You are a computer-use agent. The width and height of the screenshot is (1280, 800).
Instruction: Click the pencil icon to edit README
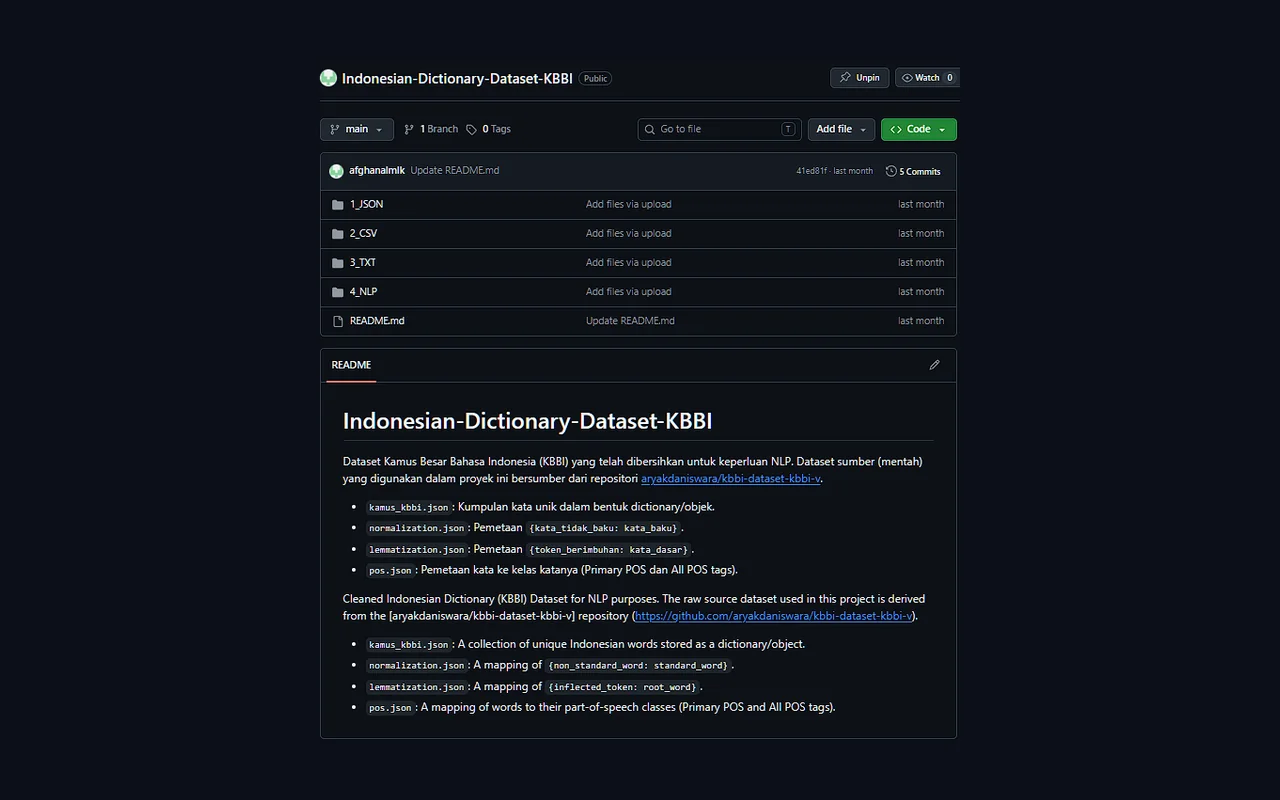tap(934, 365)
